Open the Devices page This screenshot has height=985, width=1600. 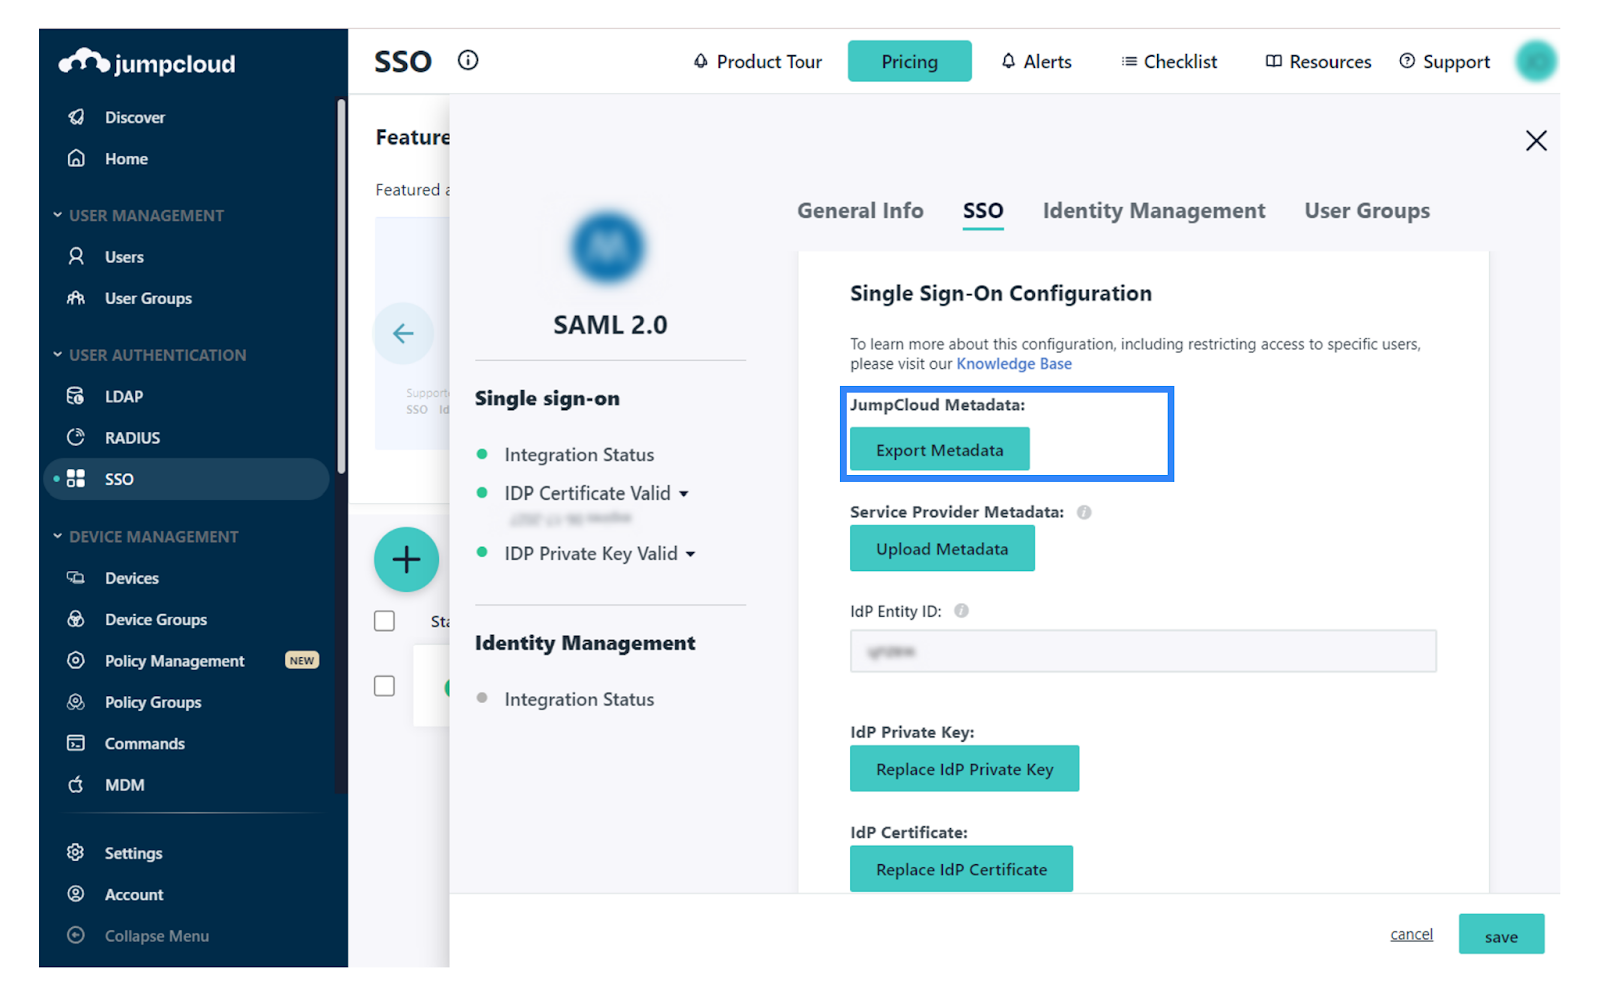pyautogui.click(x=131, y=578)
